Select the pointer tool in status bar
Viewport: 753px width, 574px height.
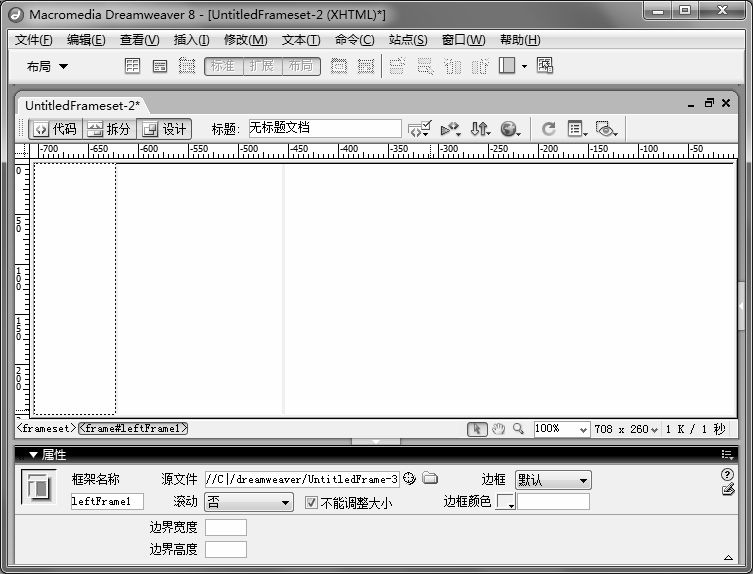(x=477, y=429)
